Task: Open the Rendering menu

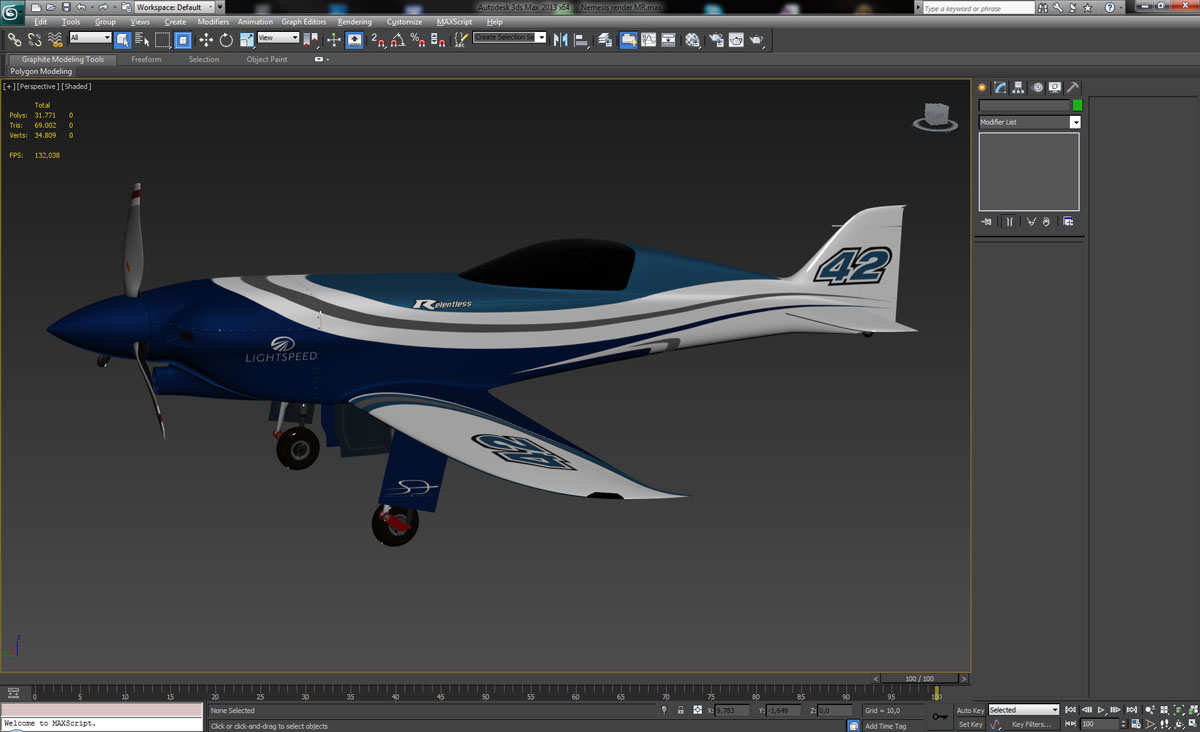Action: 354,22
